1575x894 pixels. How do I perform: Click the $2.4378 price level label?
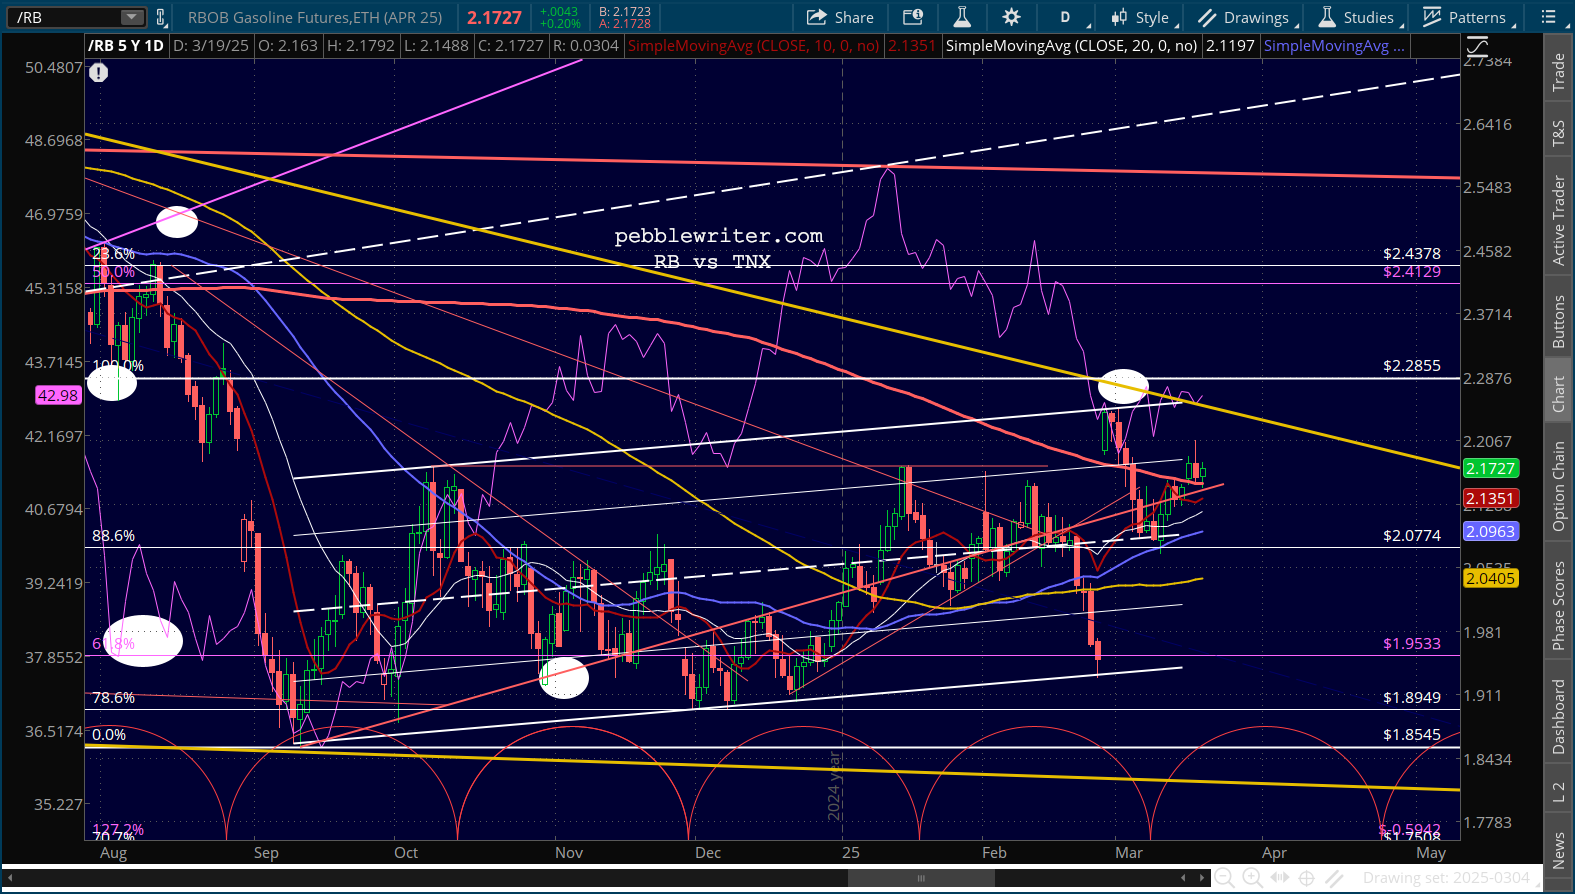[x=1412, y=254]
